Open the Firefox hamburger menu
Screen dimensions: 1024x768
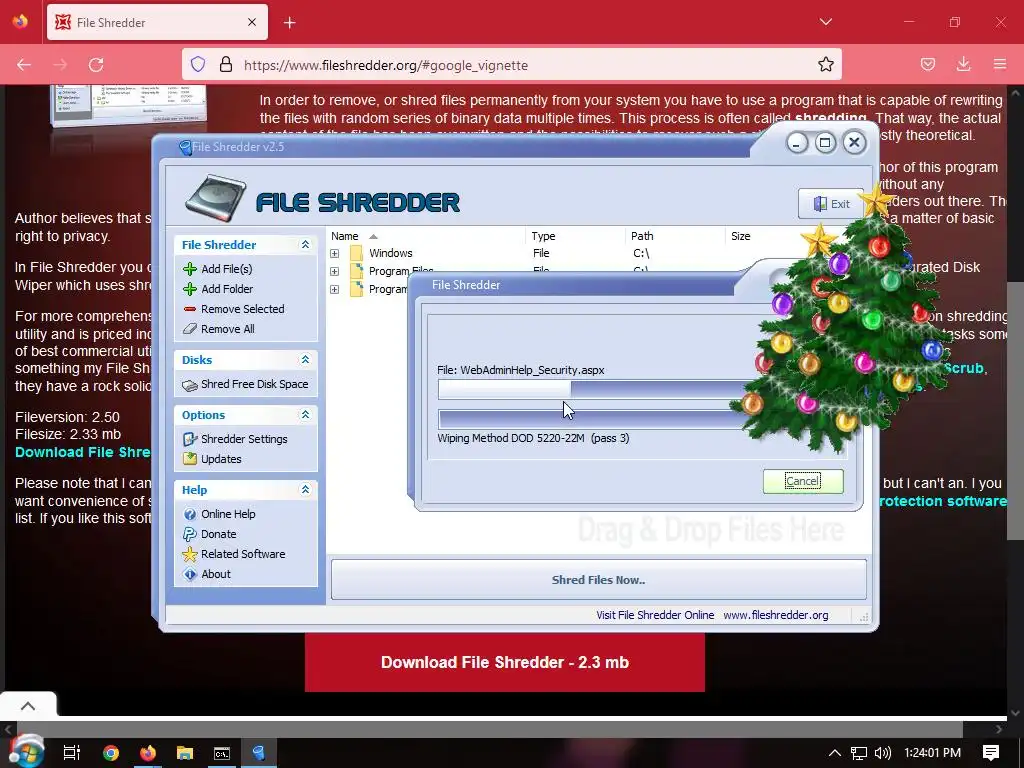pyautogui.click(x=1000, y=65)
